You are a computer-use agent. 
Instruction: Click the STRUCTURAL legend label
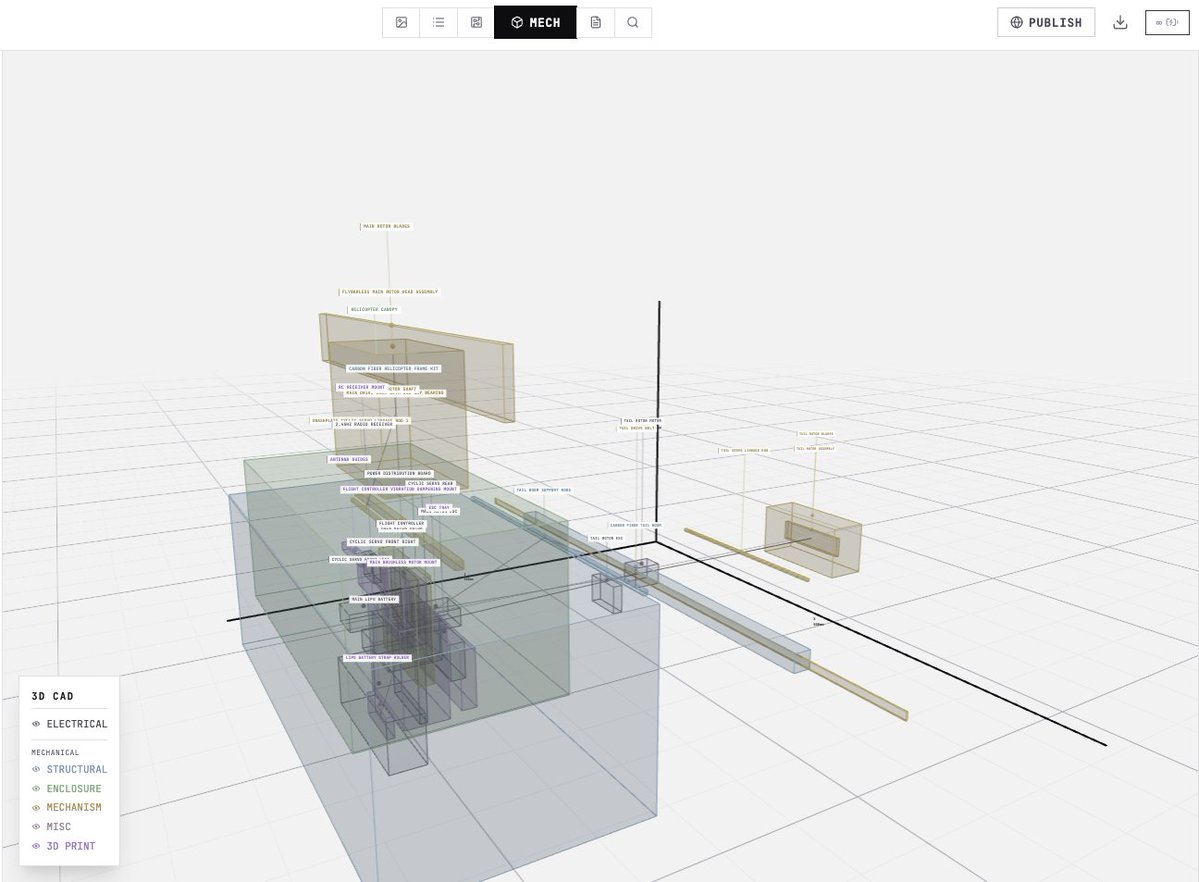77,770
